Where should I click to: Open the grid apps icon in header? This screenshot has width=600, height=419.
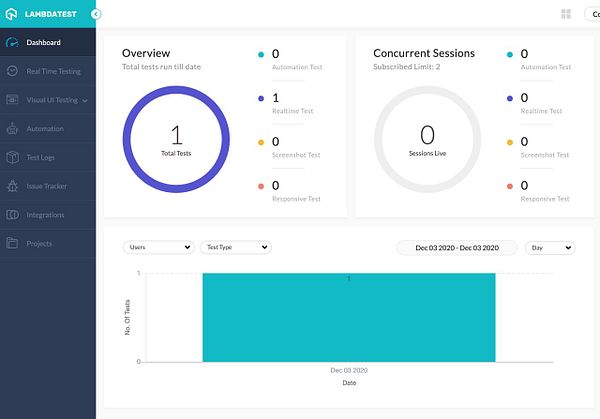click(566, 14)
